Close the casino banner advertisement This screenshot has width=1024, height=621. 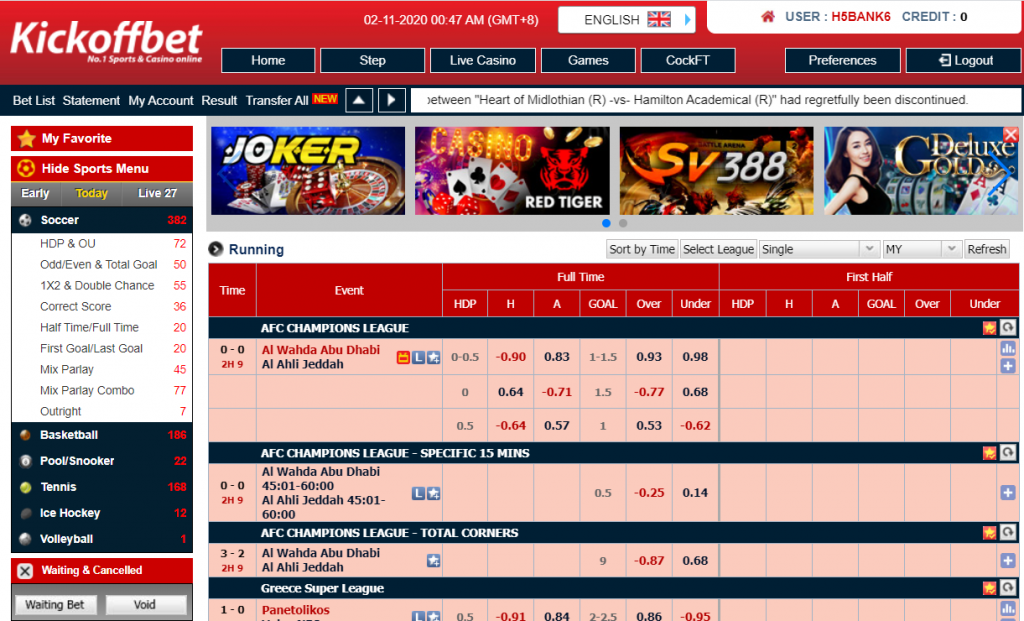1010,135
